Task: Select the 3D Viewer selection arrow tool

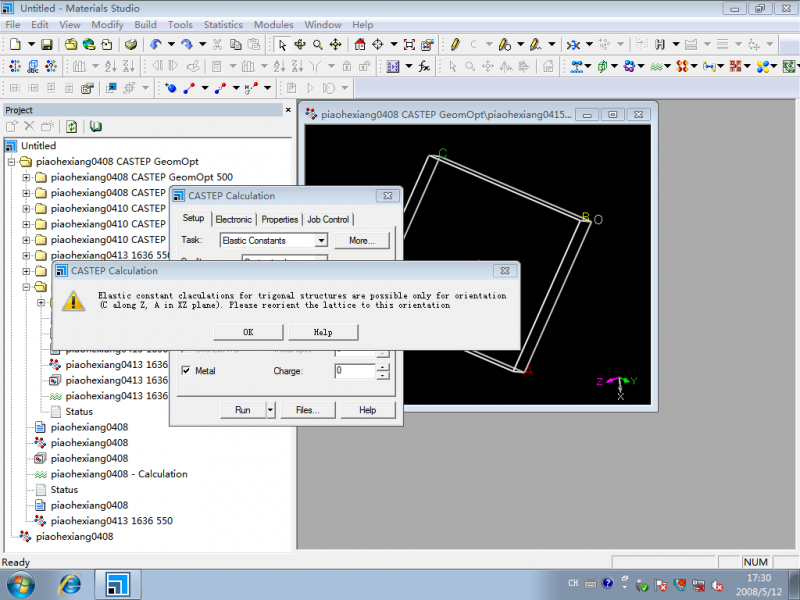Action: (283, 44)
